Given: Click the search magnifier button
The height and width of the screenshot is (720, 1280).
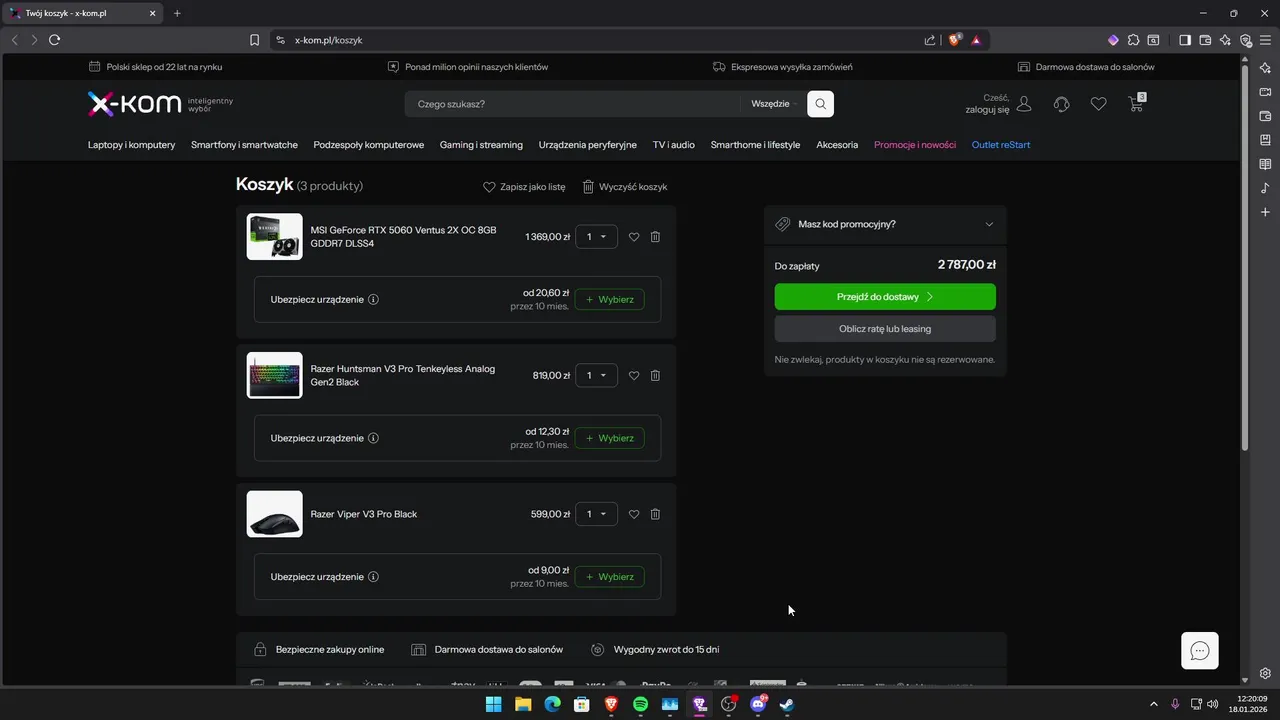Looking at the screenshot, I should [x=820, y=104].
